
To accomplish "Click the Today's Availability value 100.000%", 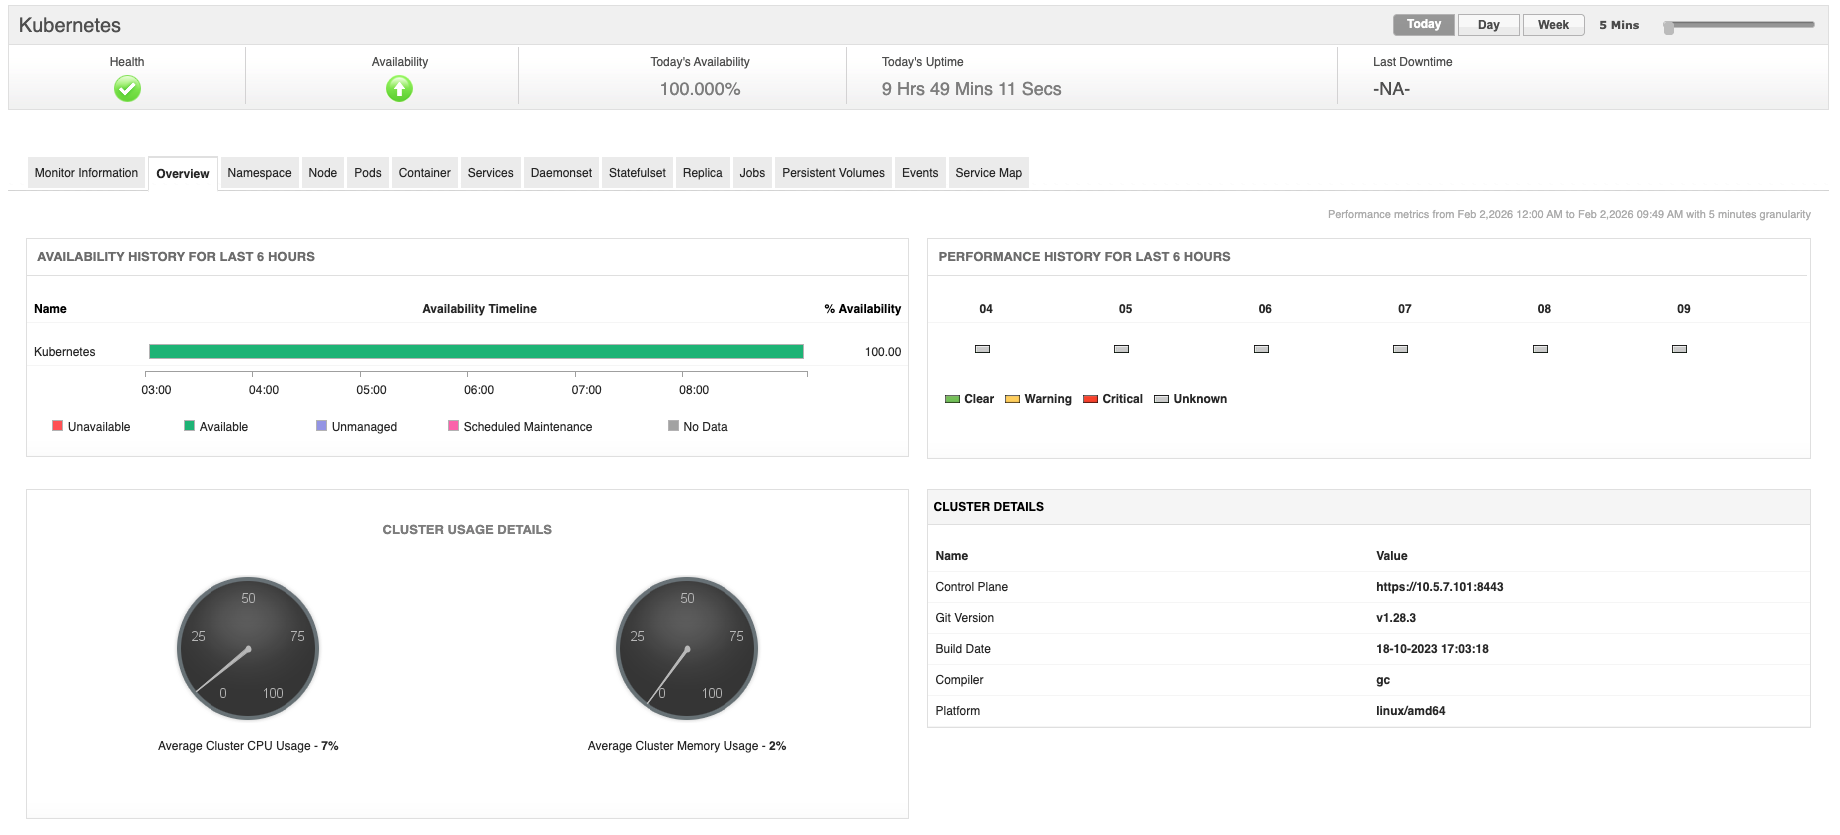I will point(700,89).
